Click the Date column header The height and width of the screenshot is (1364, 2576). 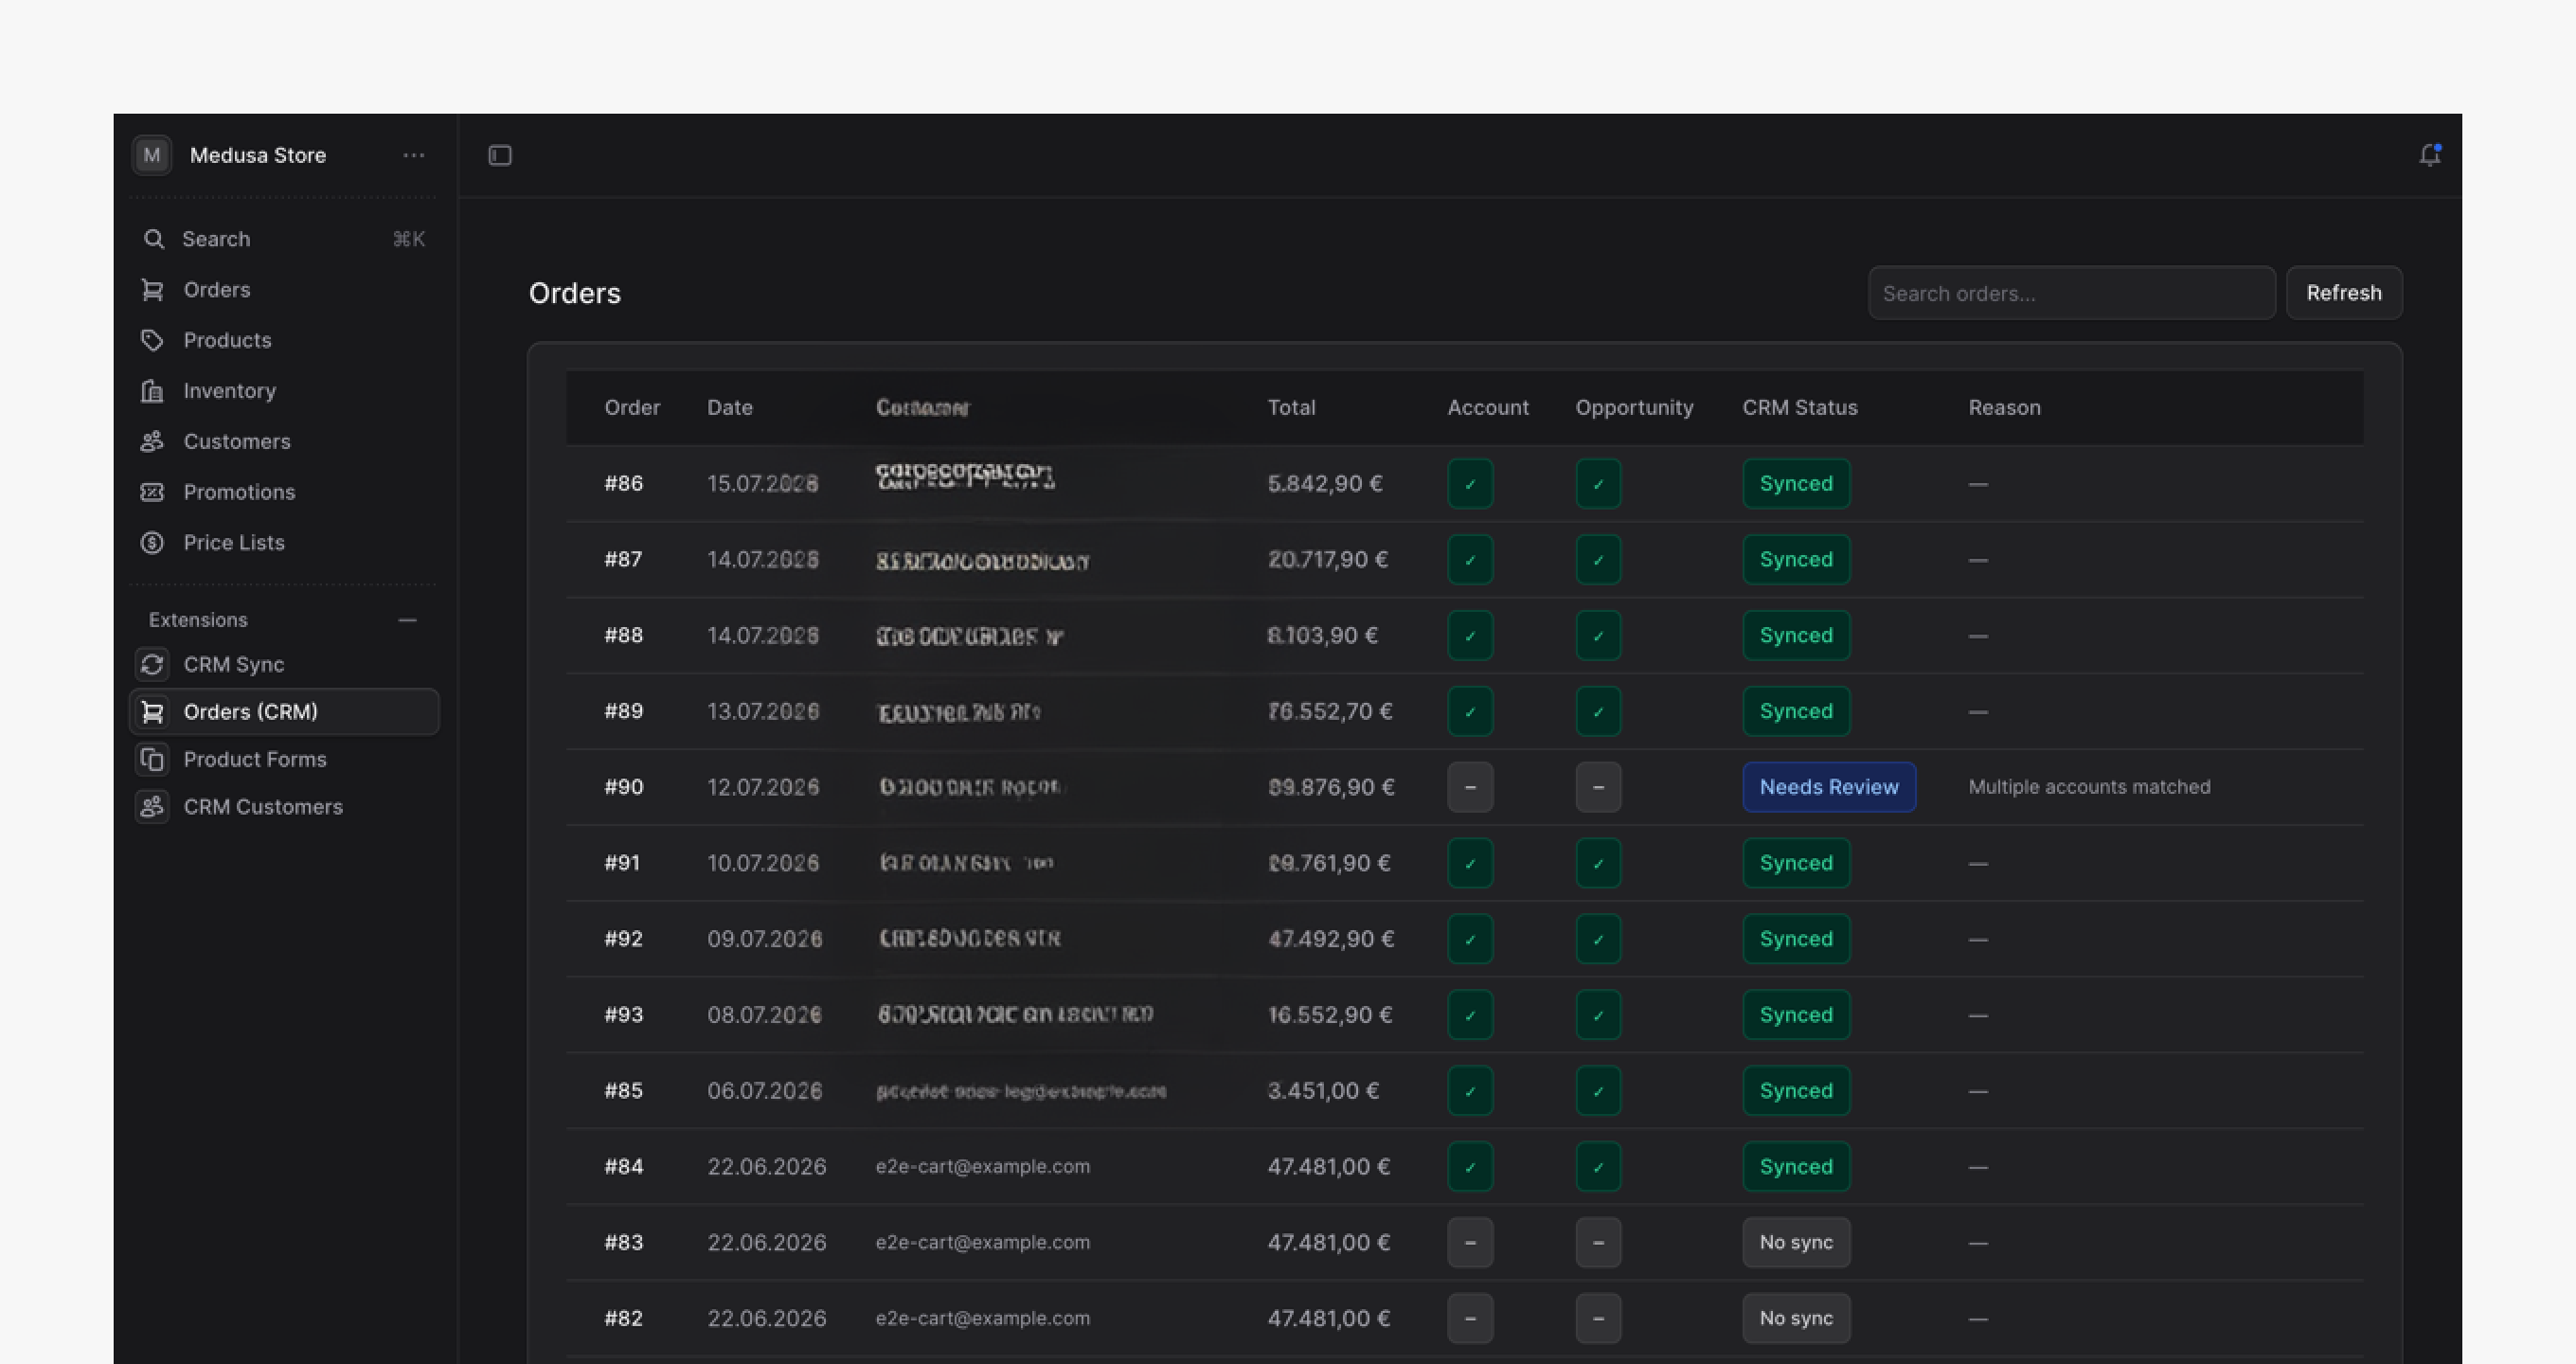coord(729,408)
